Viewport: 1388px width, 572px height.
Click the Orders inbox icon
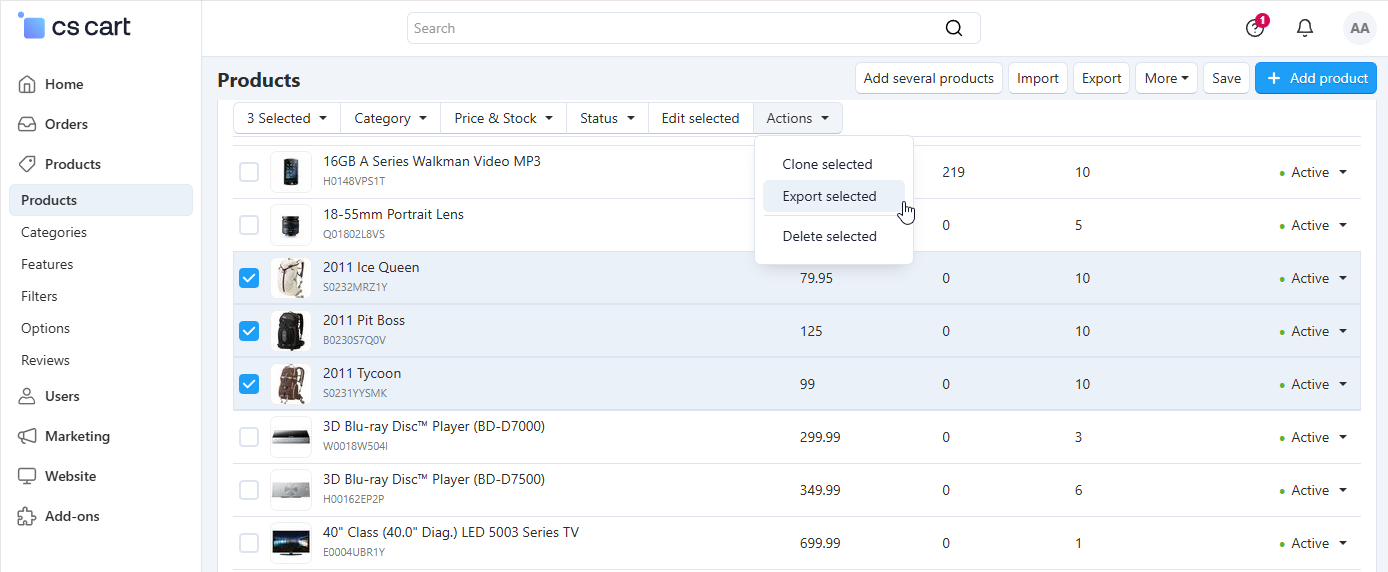(x=28, y=124)
